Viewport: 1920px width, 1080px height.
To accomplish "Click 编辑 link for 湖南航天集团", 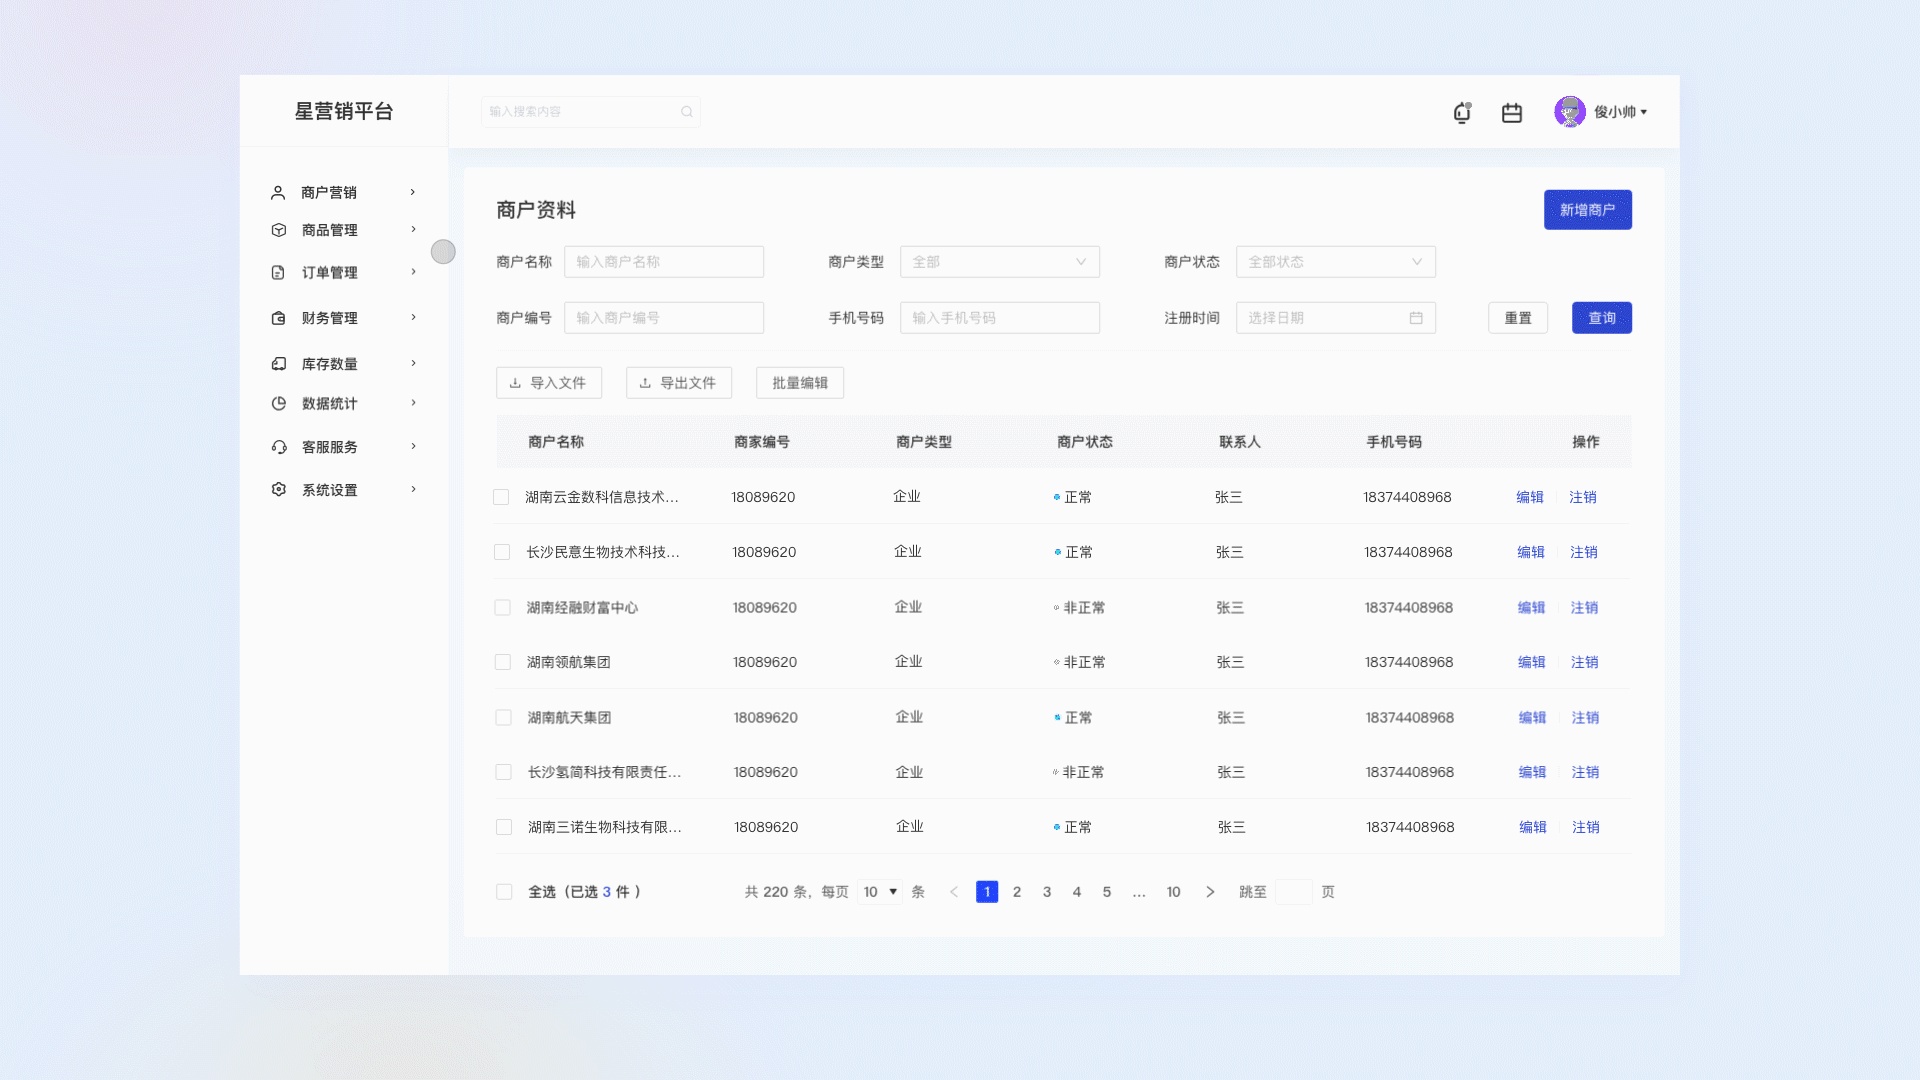I will point(1532,718).
